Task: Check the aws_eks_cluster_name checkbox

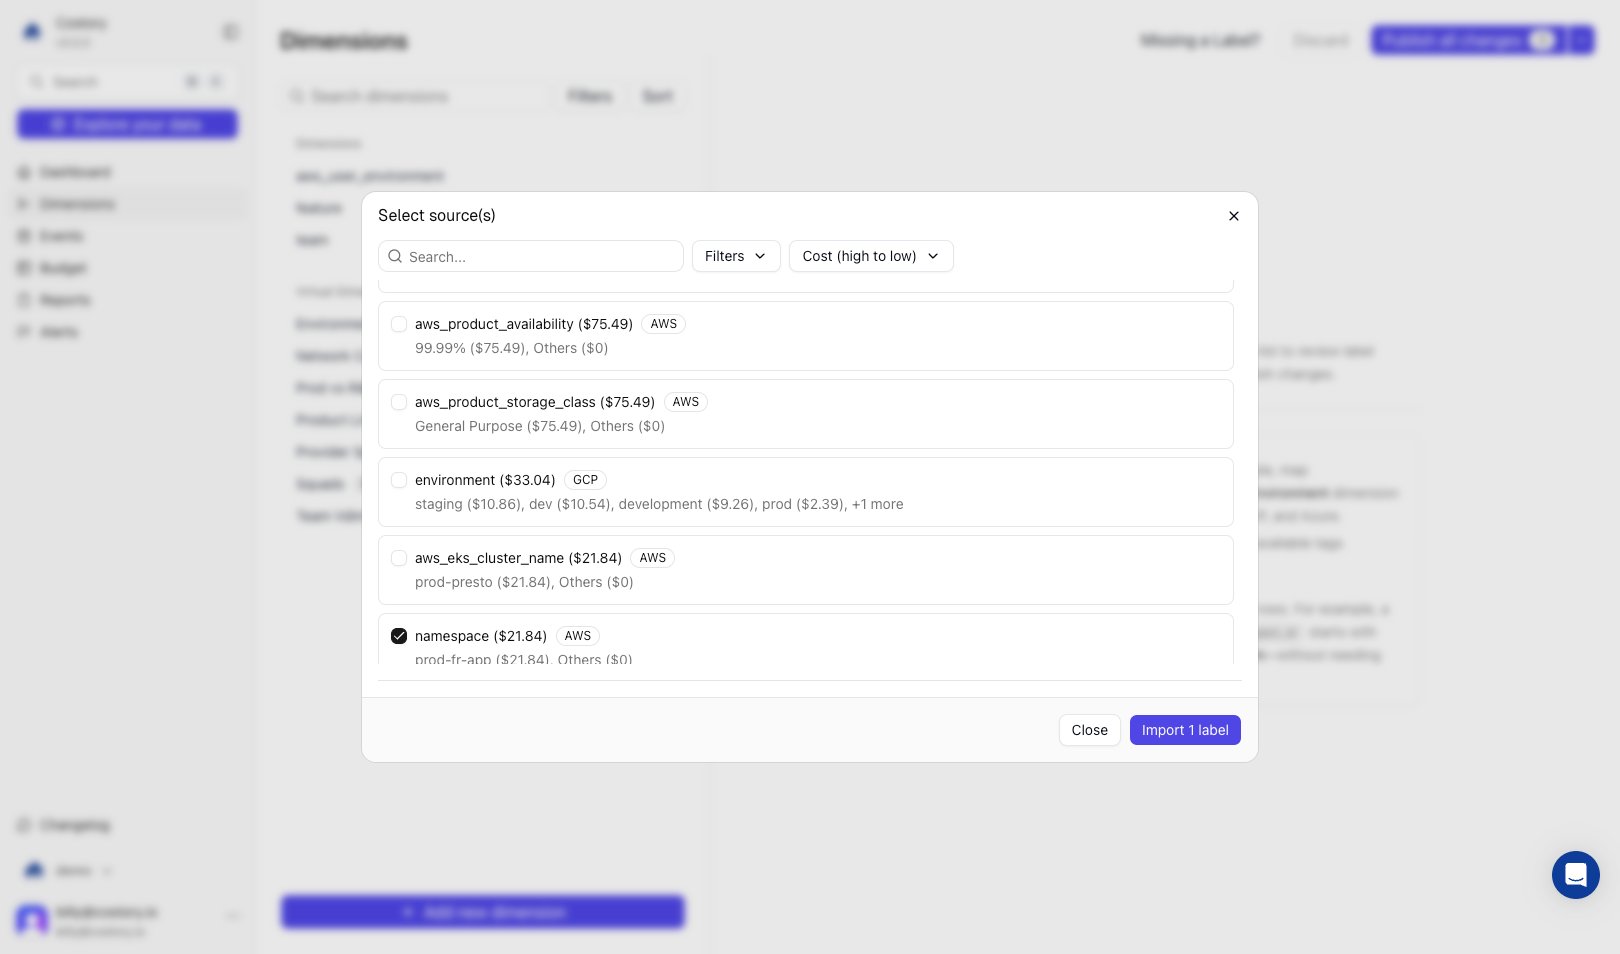Action: [x=399, y=558]
